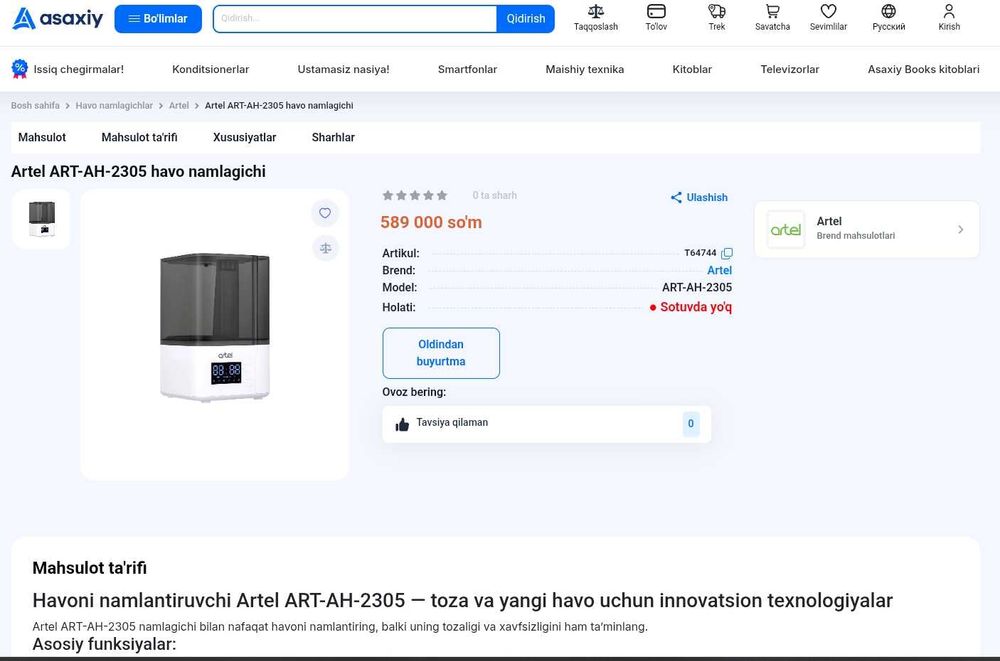Expand Artel Brend mahsulotlari chevron
Image resolution: width=1000 pixels, height=661 pixels.
pos(960,230)
